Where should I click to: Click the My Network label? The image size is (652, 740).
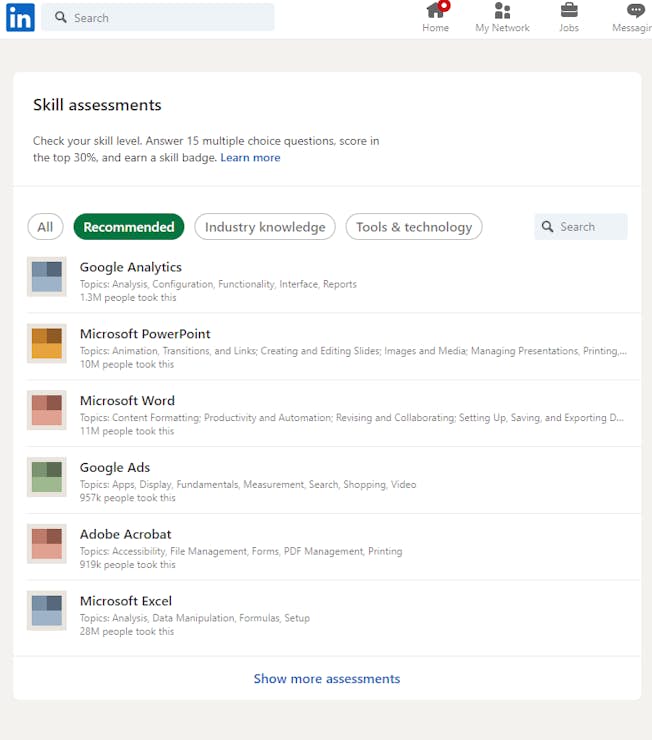pyautogui.click(x=502, y=28)
